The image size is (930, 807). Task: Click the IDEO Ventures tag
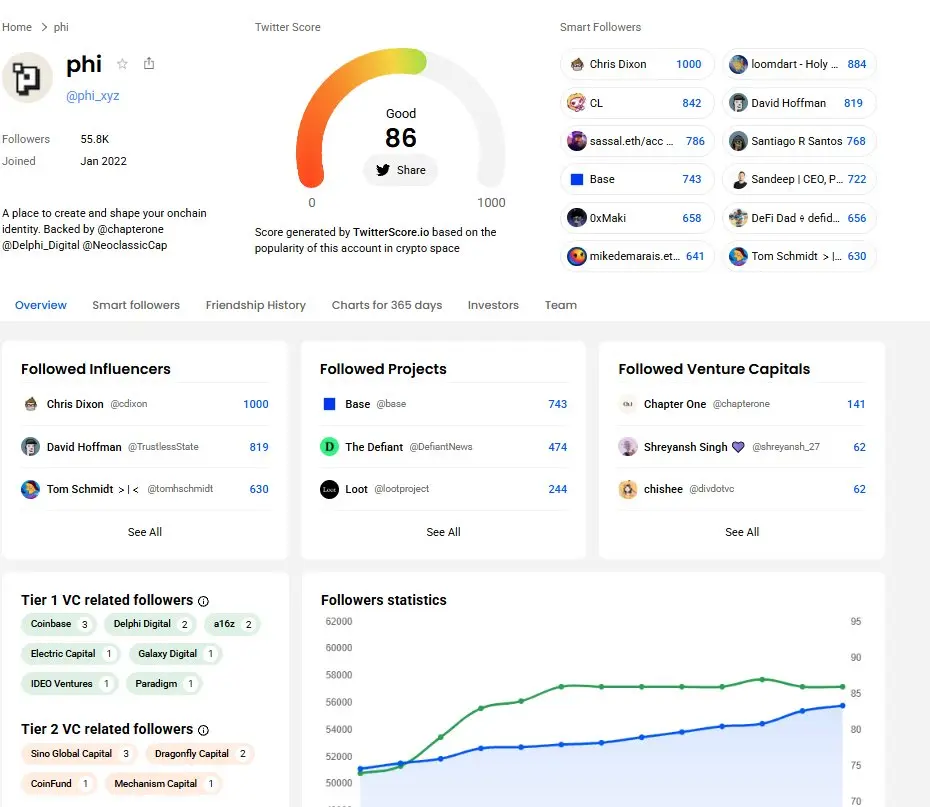coord(69,684)
